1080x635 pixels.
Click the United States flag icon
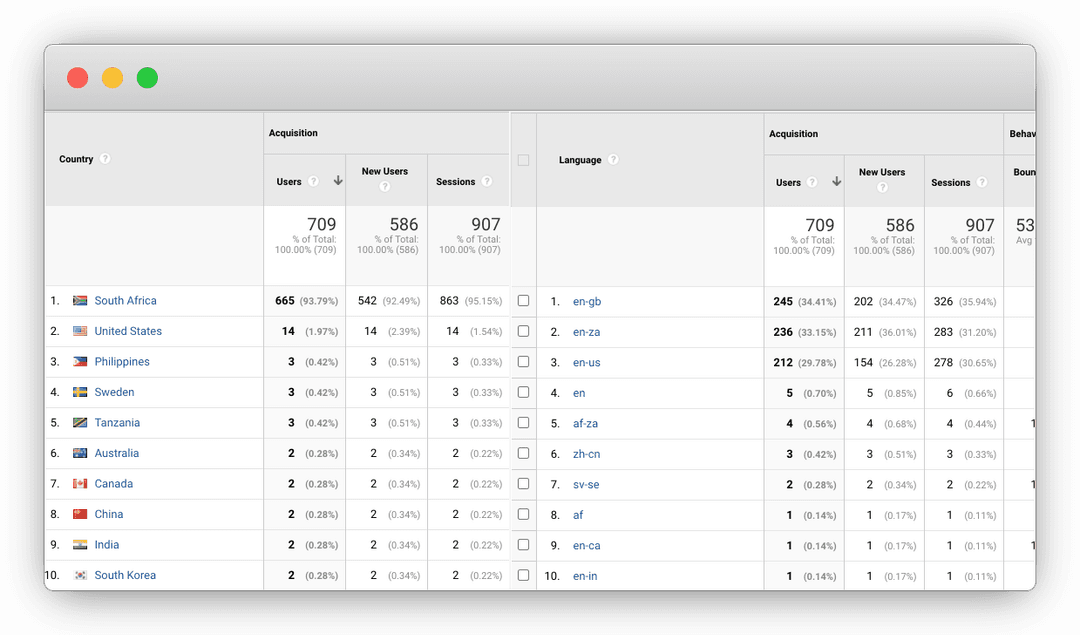(80, 331)
